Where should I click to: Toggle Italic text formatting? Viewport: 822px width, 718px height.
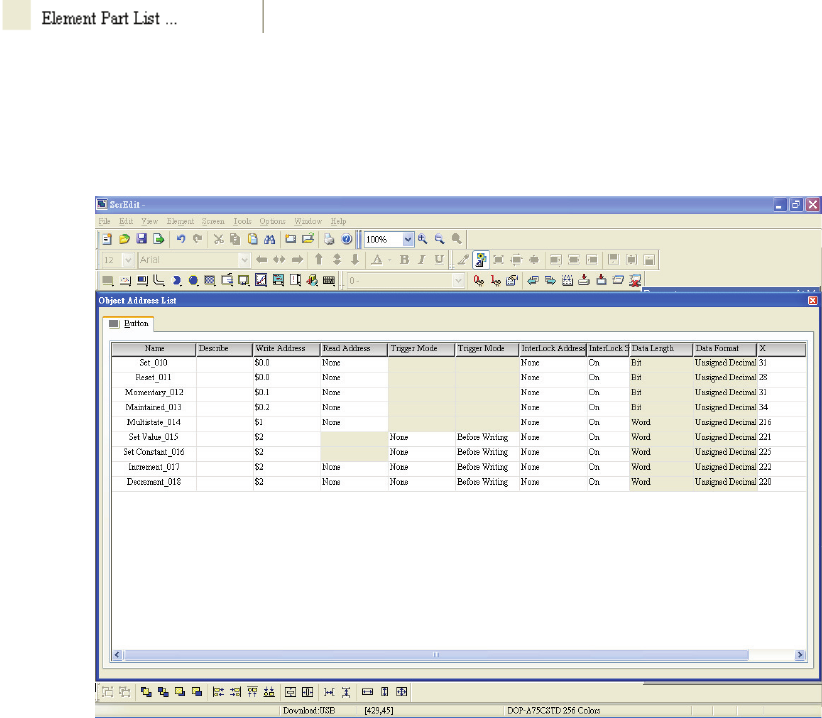coord(422,259)
